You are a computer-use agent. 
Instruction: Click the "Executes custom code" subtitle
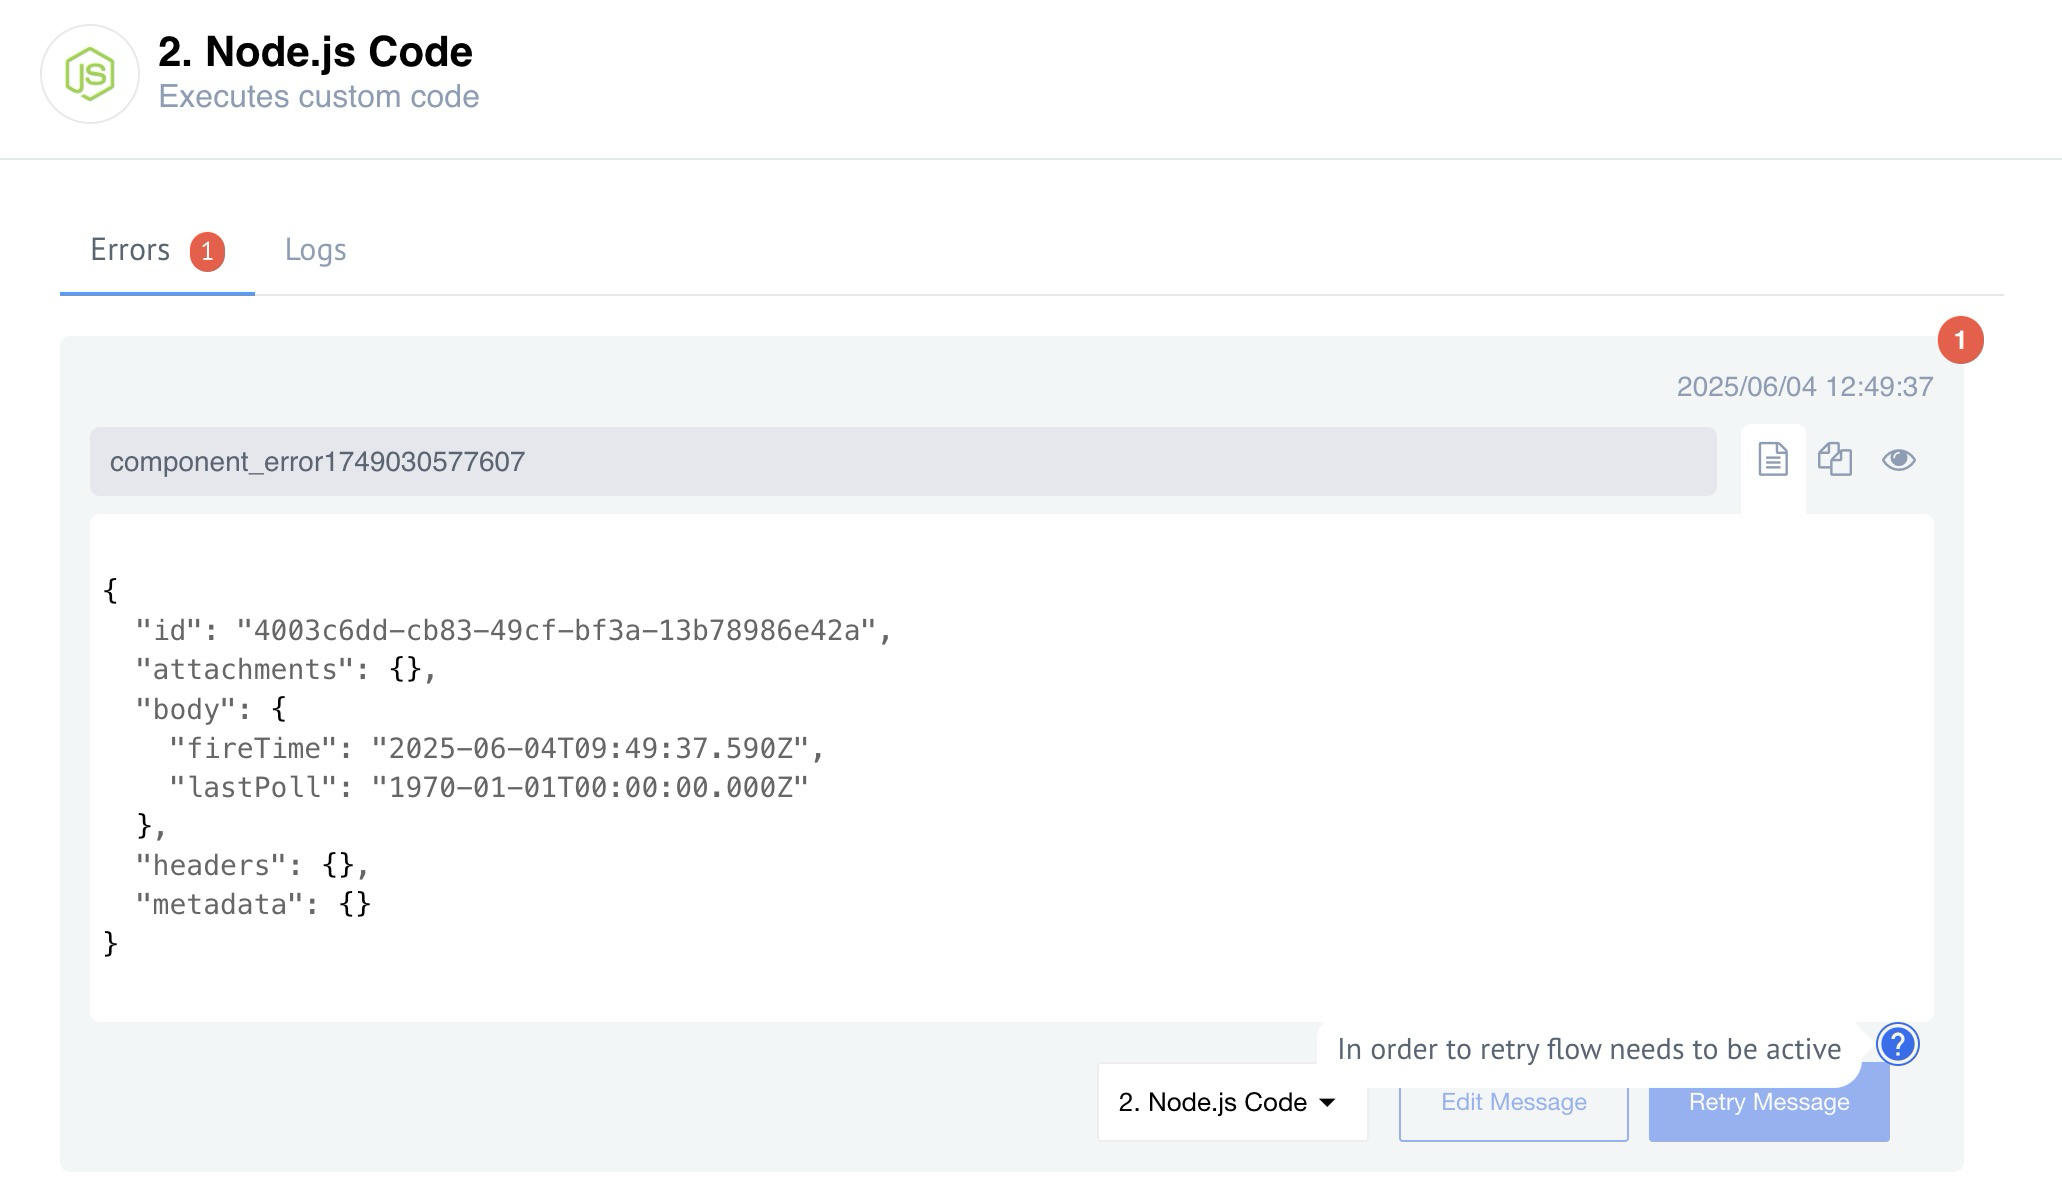click(319, 97)
